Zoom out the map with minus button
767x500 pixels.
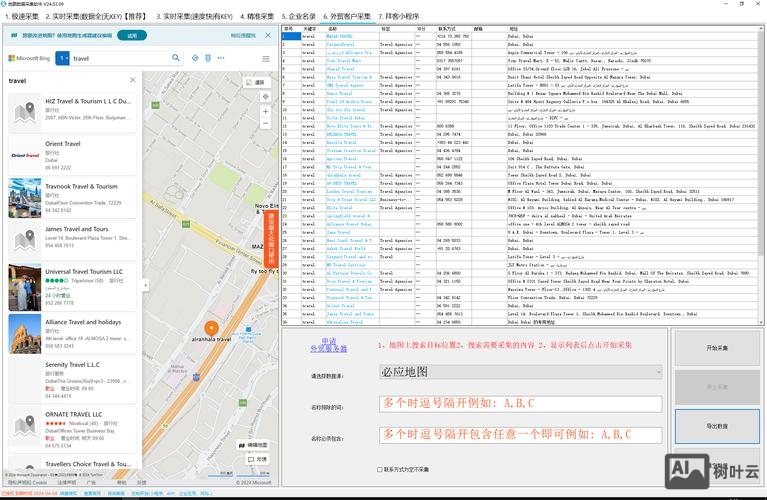coord(265,123)
